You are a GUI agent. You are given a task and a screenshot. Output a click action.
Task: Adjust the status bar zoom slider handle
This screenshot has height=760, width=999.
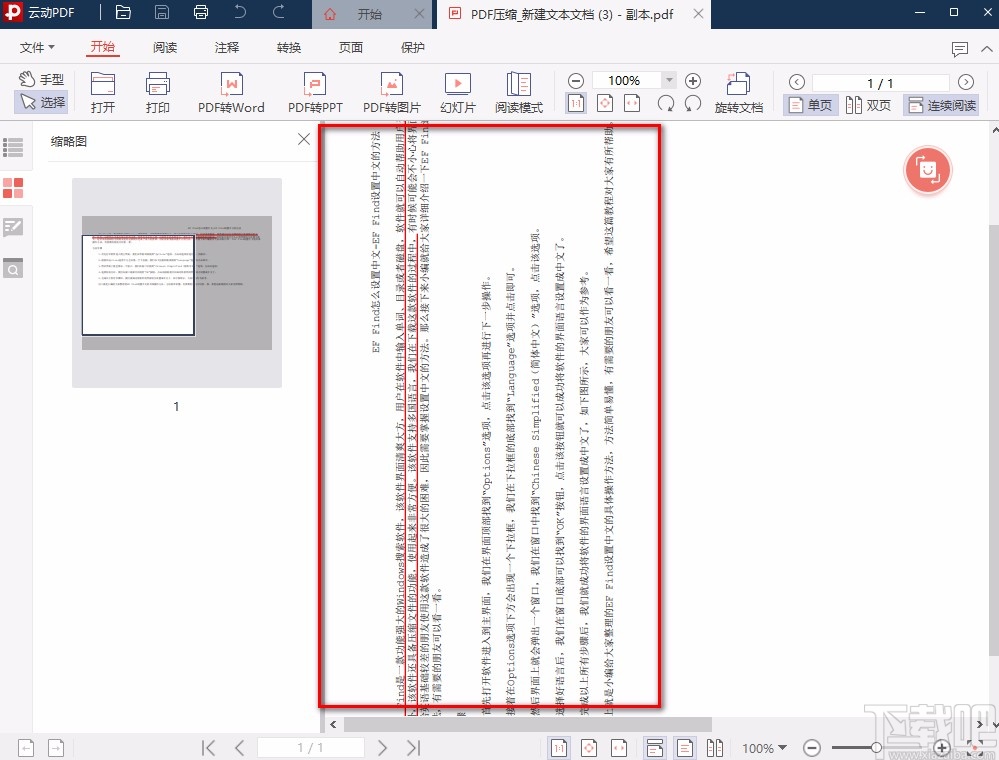pyautogui.click(x=877, y=747)
